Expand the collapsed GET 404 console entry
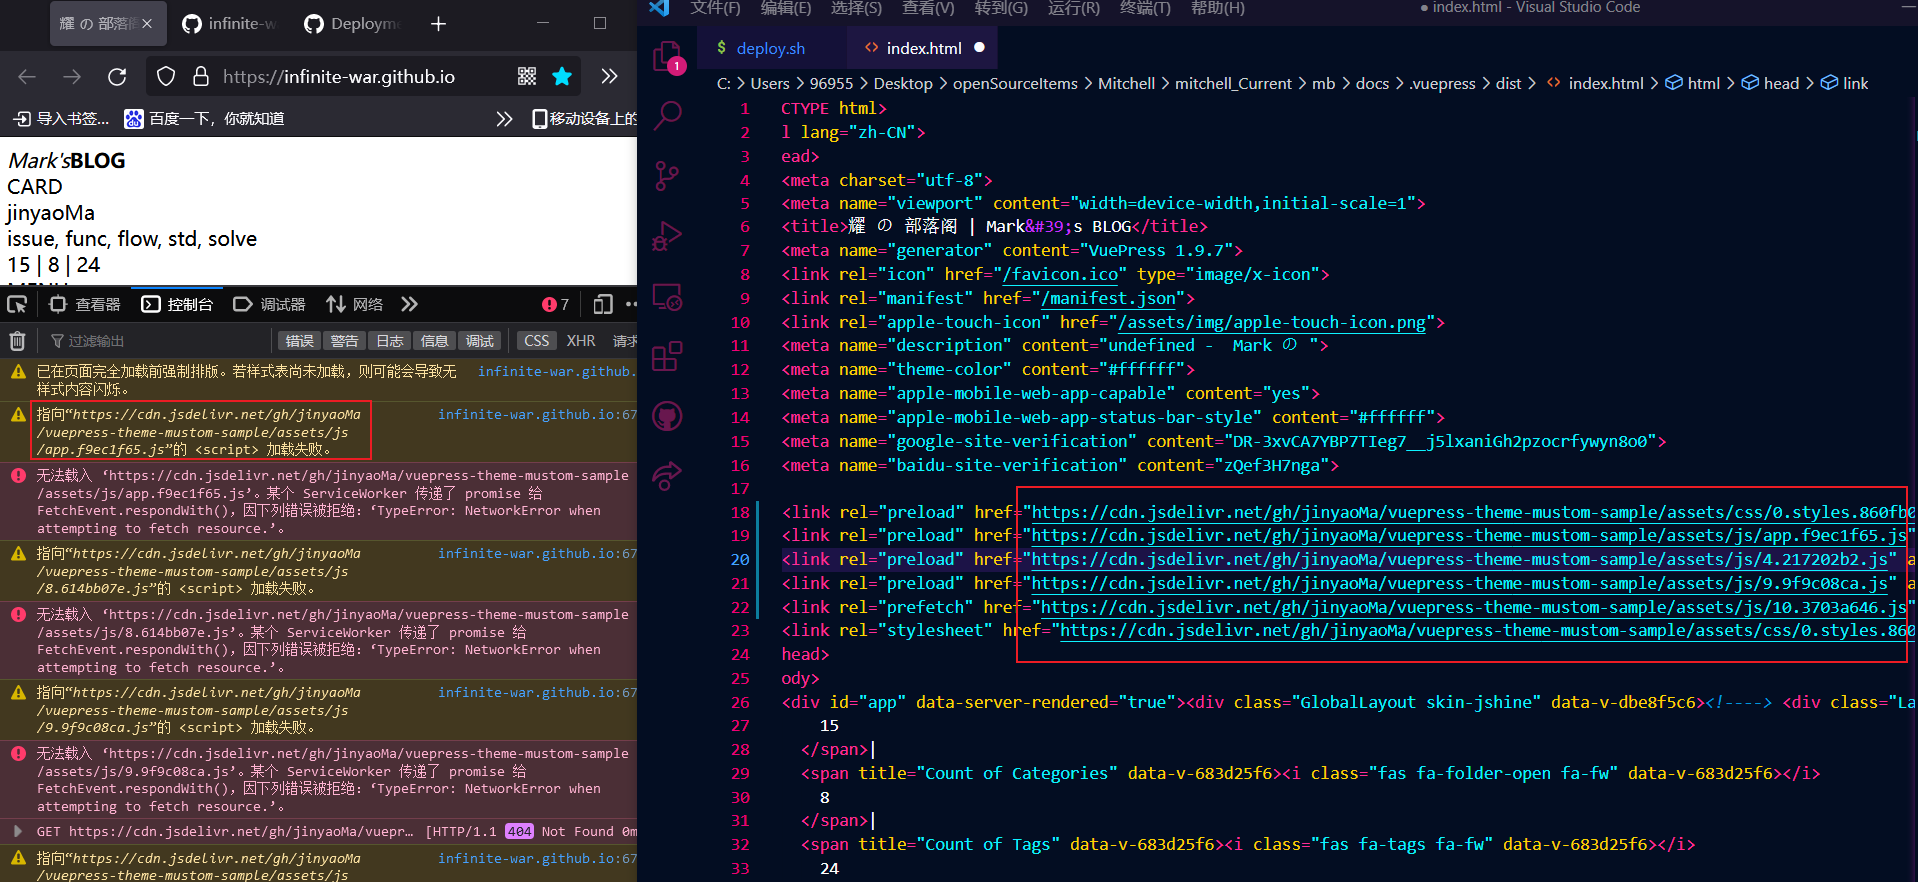Viewport: 1918px width, 882px height. click(x=17, y=831)
